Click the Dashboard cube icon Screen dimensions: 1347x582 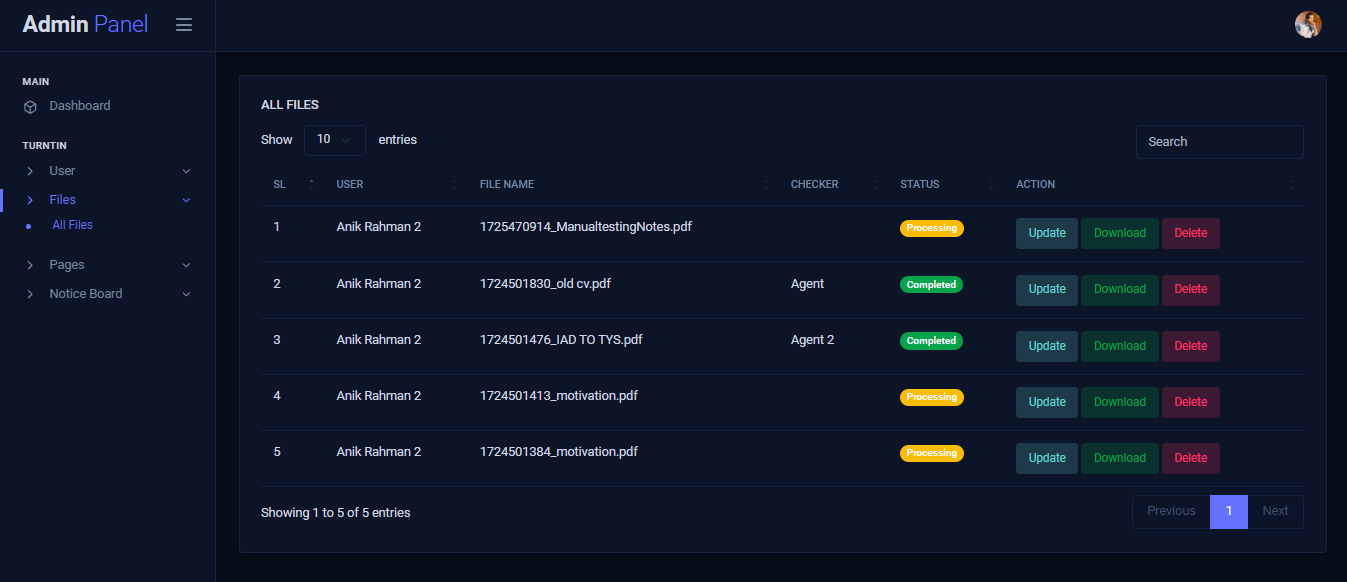pyautogui.click(x=30, y=106)
